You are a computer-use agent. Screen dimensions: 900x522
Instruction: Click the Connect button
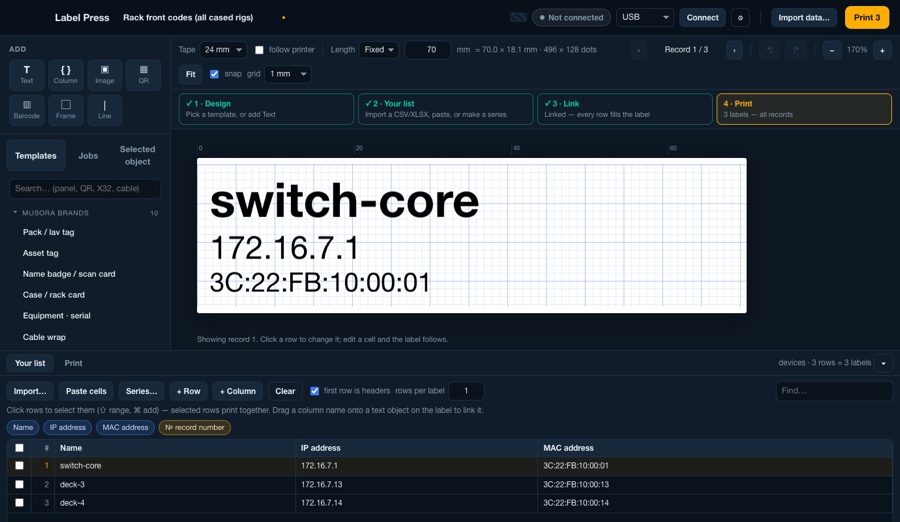click(x=703, y=18)
